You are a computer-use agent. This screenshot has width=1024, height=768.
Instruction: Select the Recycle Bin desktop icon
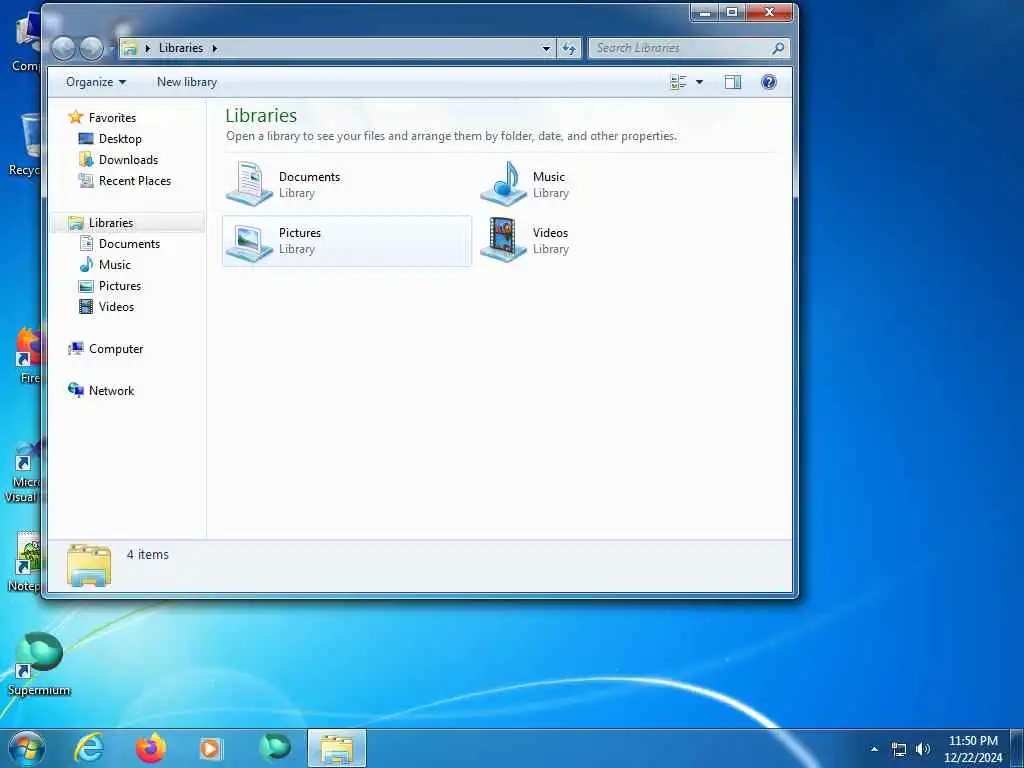[24, 145]
